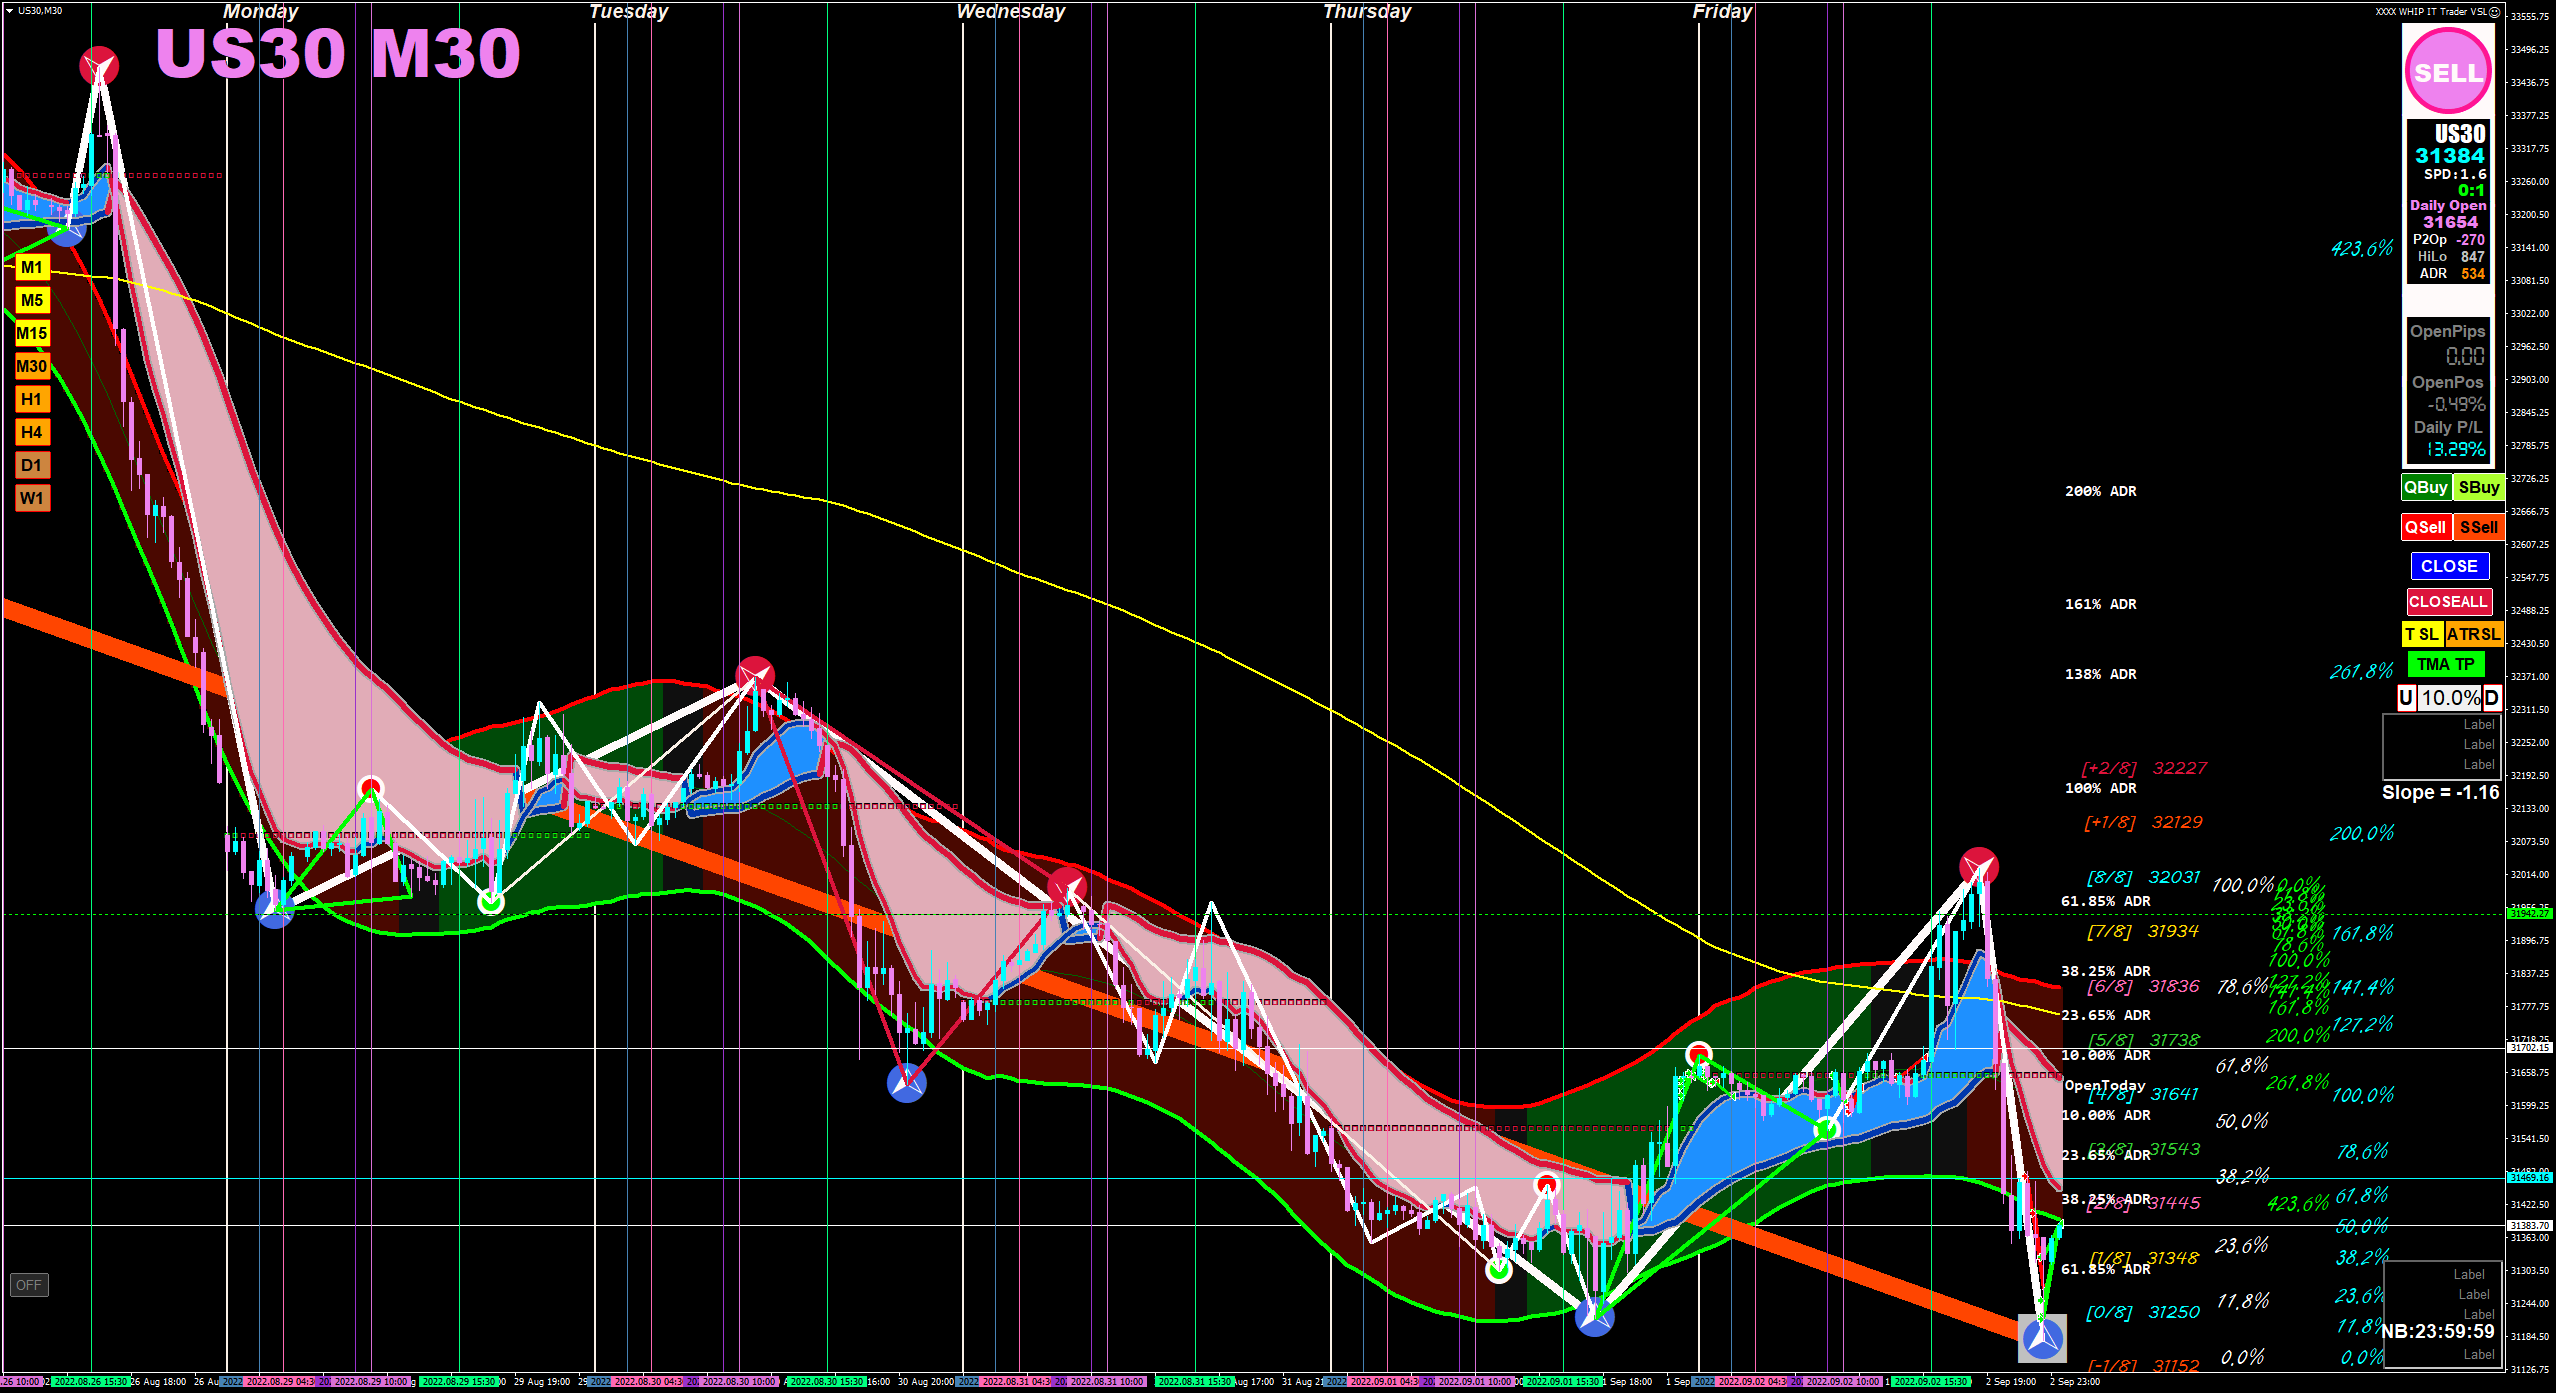
Task: Click the blue buy-arrow marker at Wednesday's low
Action: pos(907,1082)
